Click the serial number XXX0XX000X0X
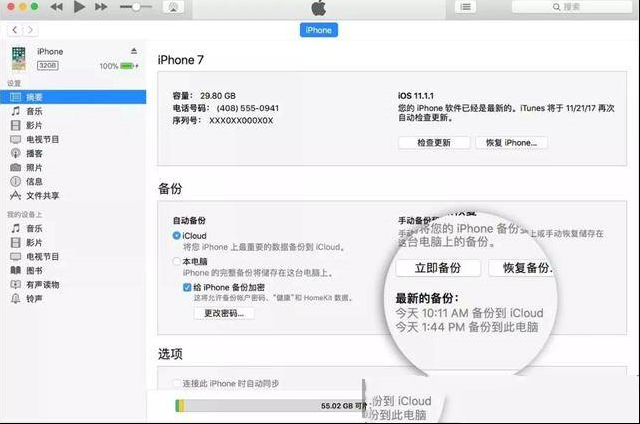 pos(241,120)
